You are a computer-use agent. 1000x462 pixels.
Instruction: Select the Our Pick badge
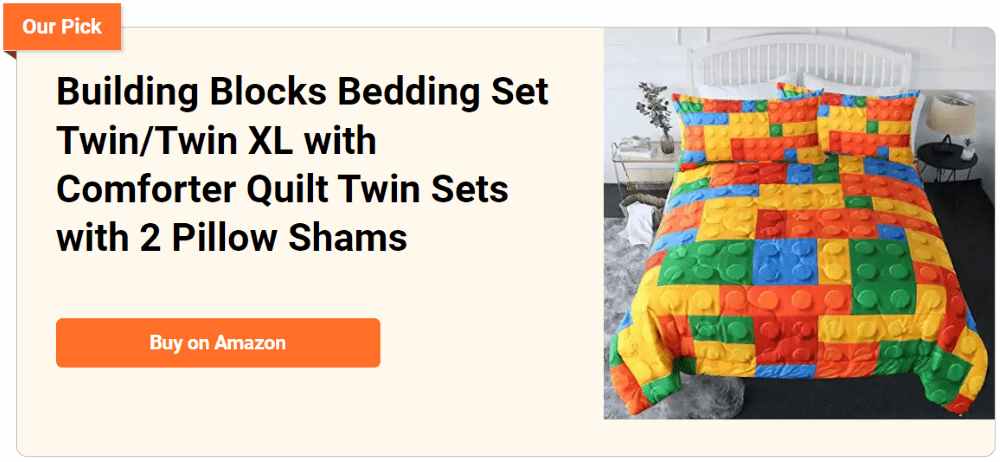(62, 27)
